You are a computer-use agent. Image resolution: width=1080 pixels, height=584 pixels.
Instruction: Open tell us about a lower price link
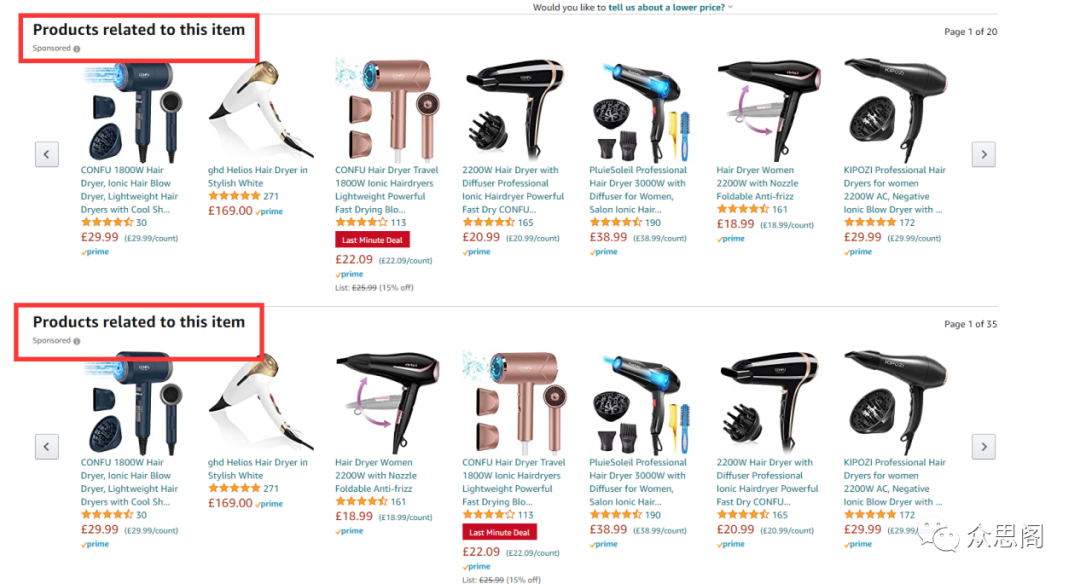[666, 7]
